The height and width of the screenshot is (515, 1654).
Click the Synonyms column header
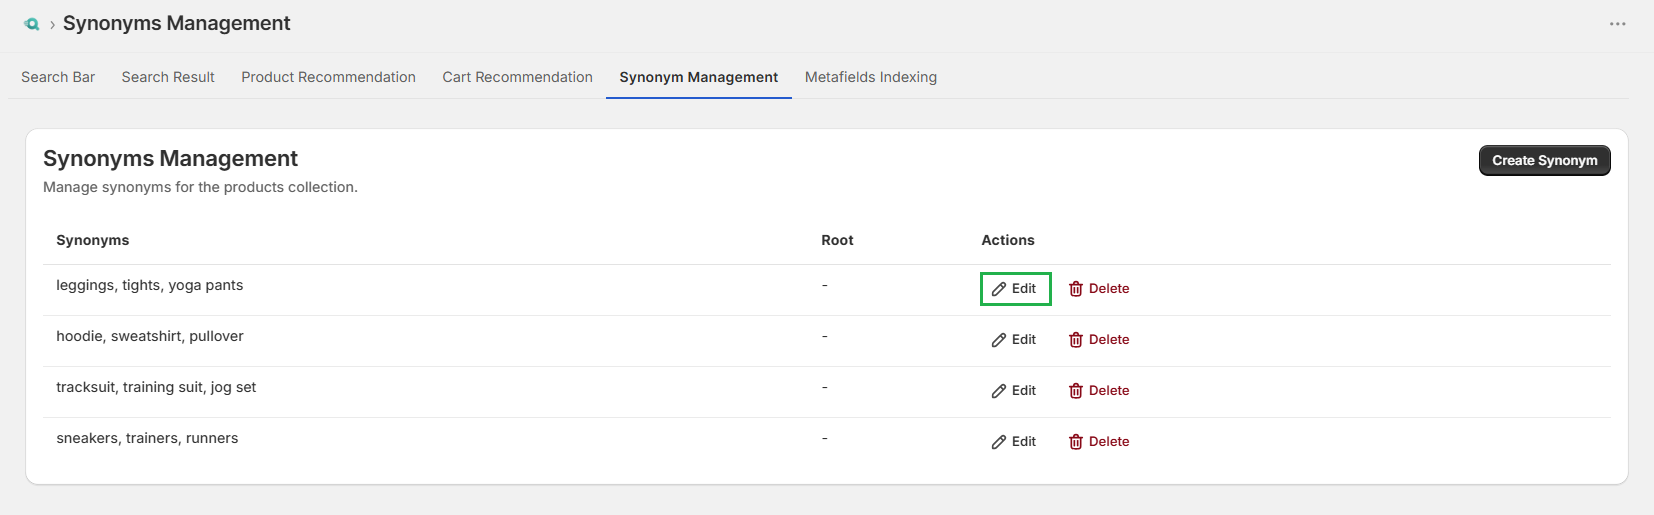click(93, 240)
